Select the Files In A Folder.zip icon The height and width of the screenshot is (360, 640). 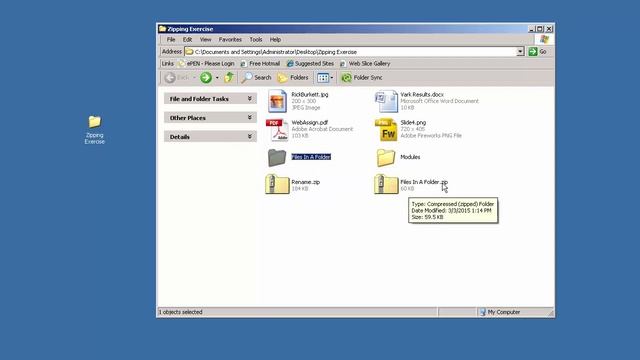(386, 184)
